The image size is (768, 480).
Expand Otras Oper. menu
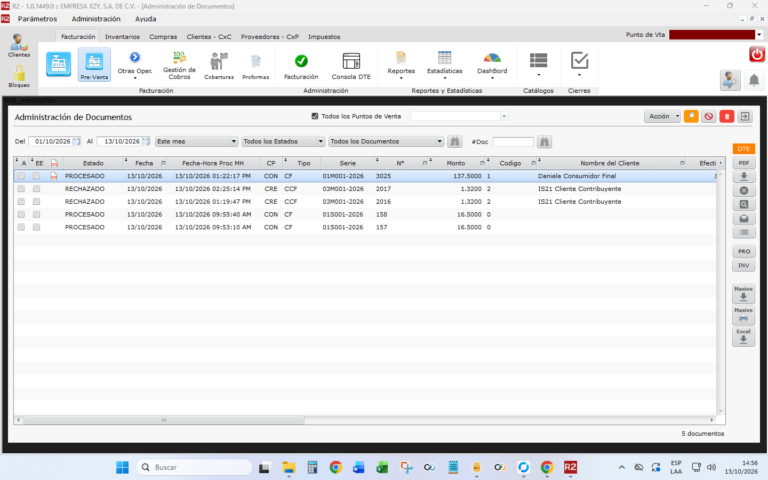tap(135, 65)
